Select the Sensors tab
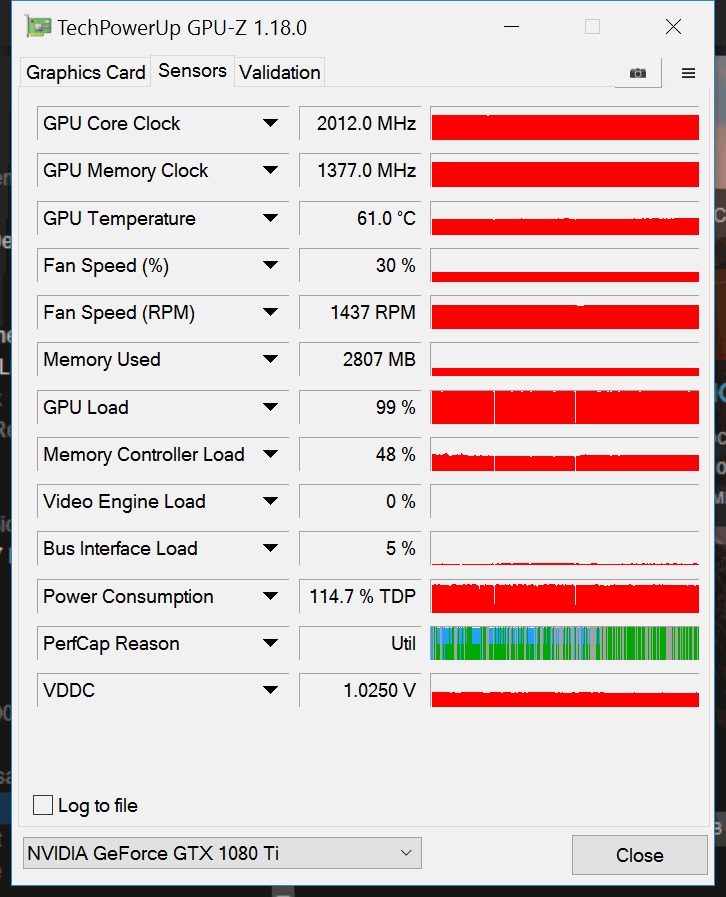Image resolution: width=726 pixels, height=897 pixels. (x=192, y=71)
